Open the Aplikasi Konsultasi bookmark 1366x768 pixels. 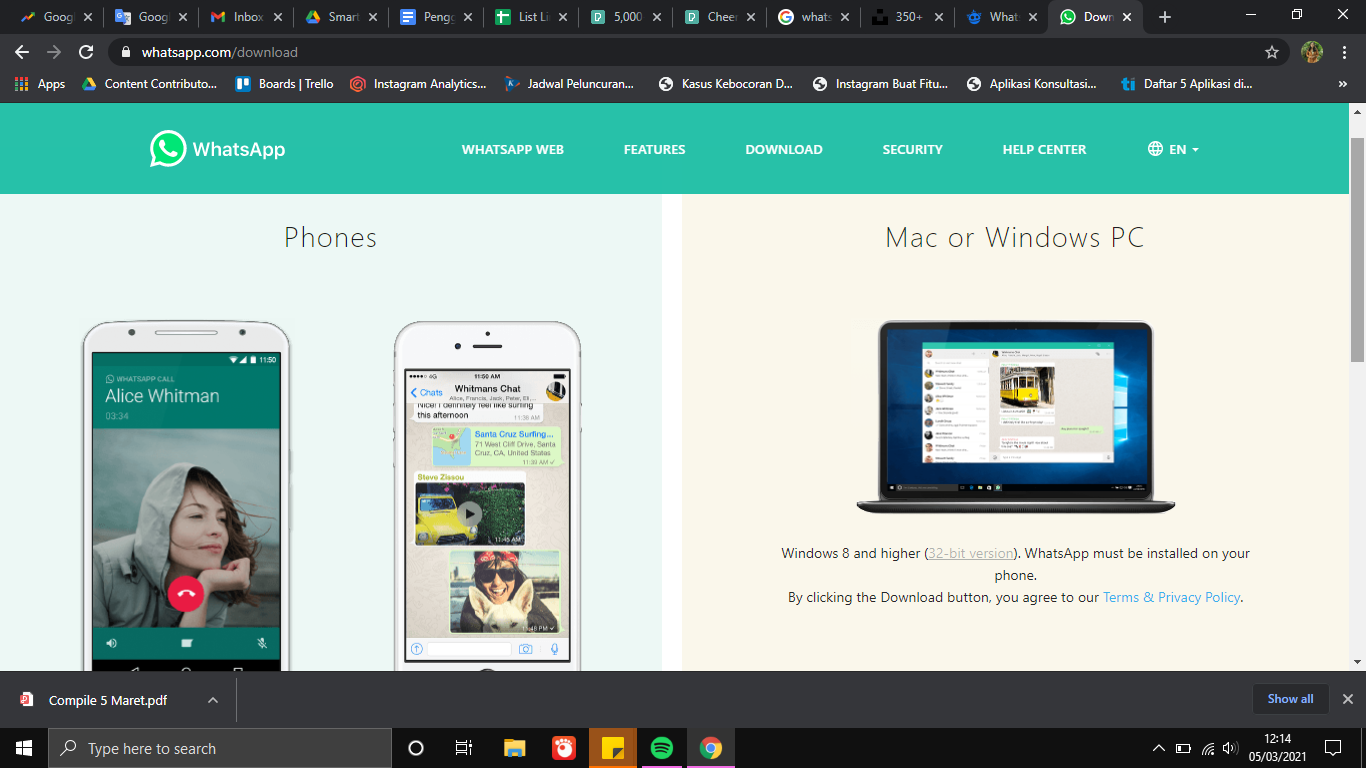(x=1032, y=84)
